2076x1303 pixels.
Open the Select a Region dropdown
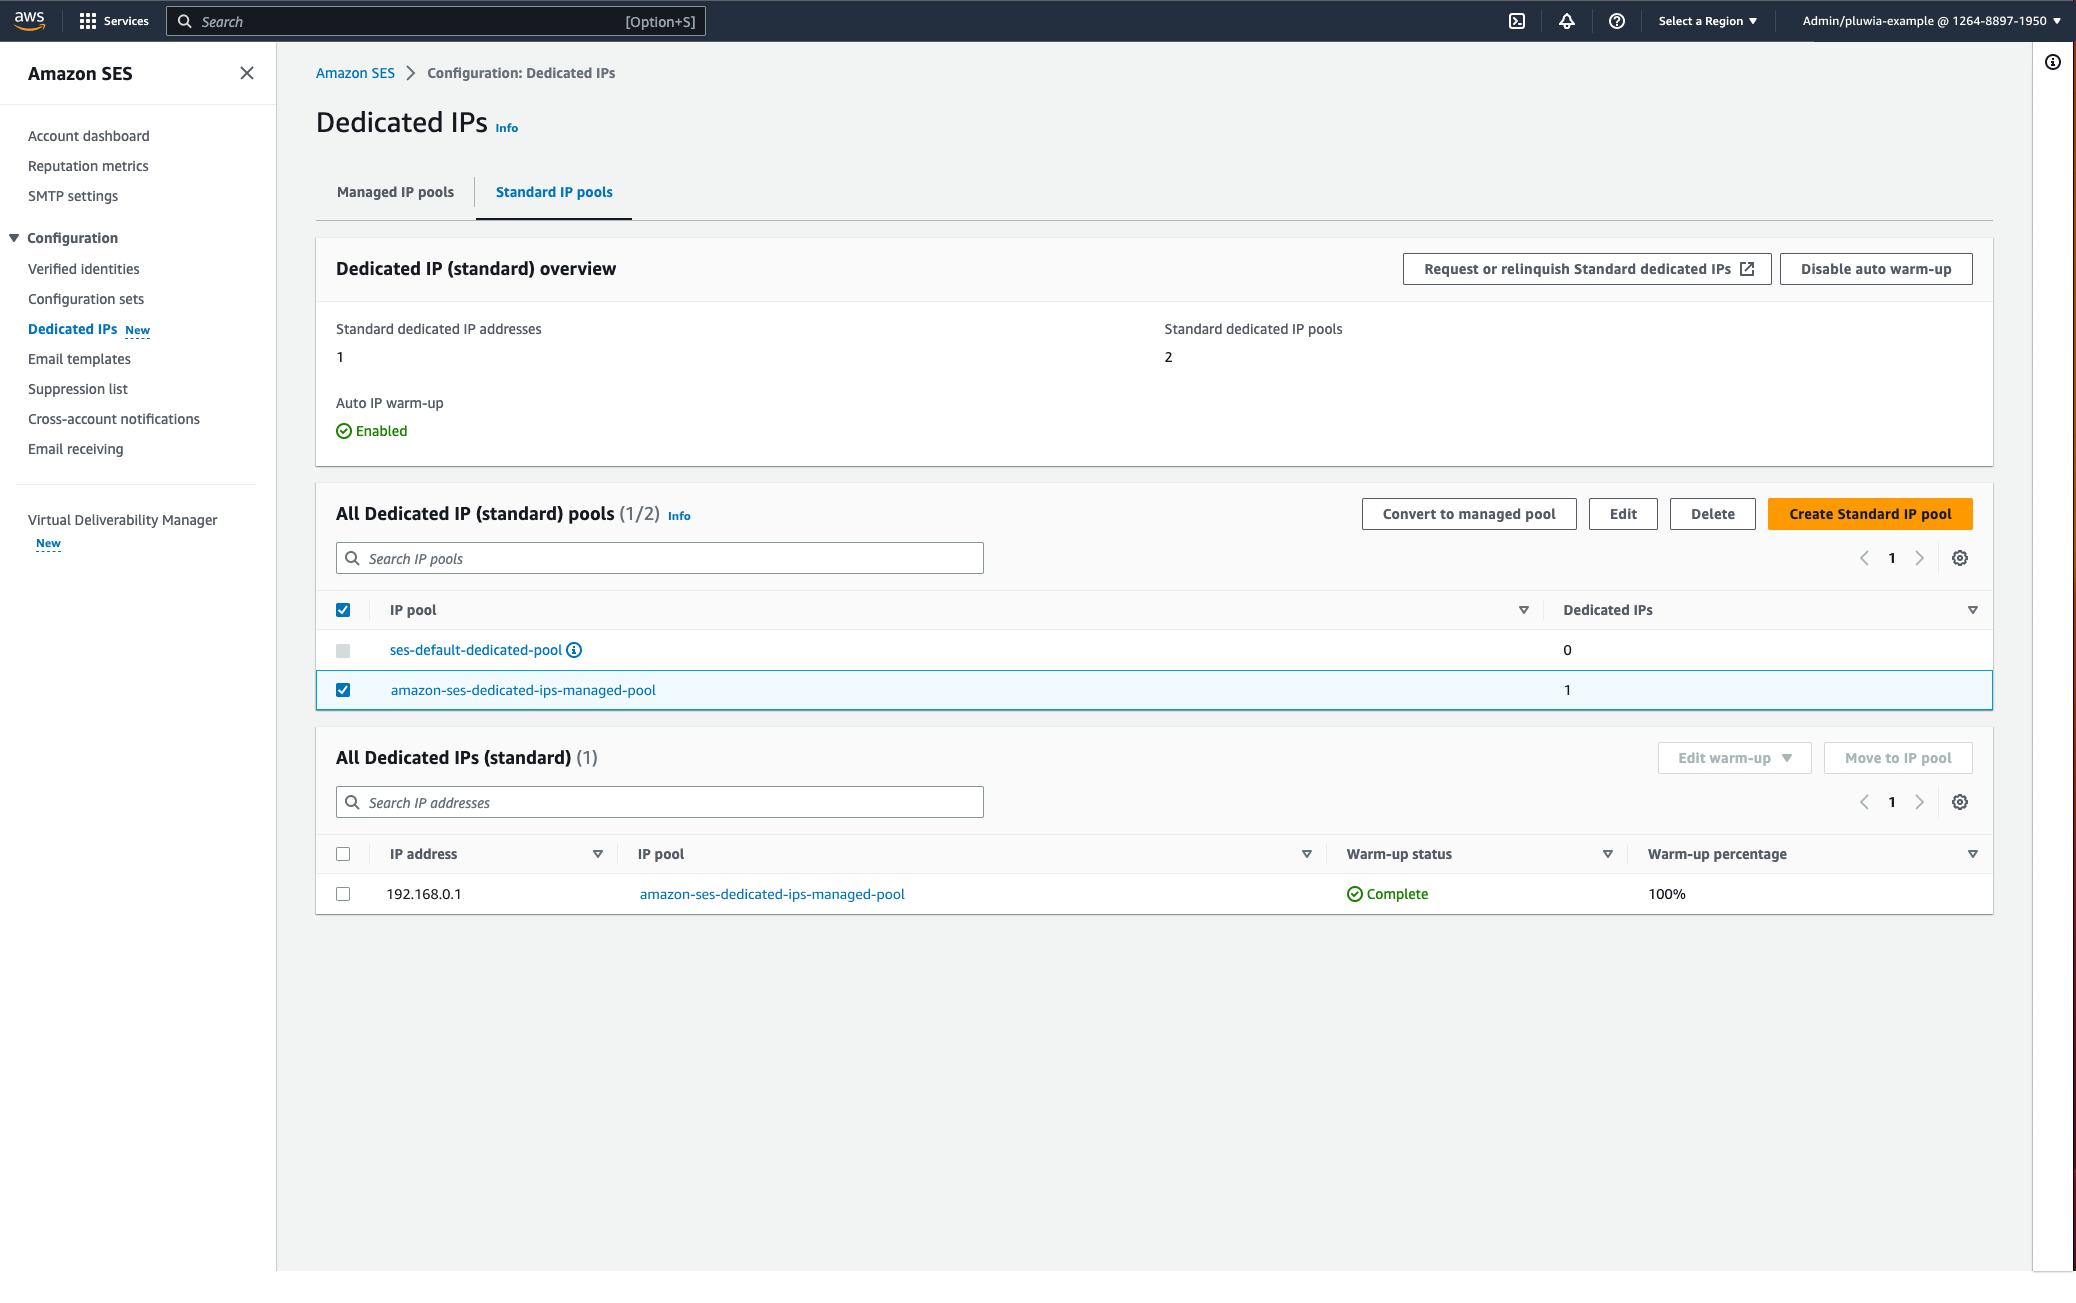[x=1707, y=20]
